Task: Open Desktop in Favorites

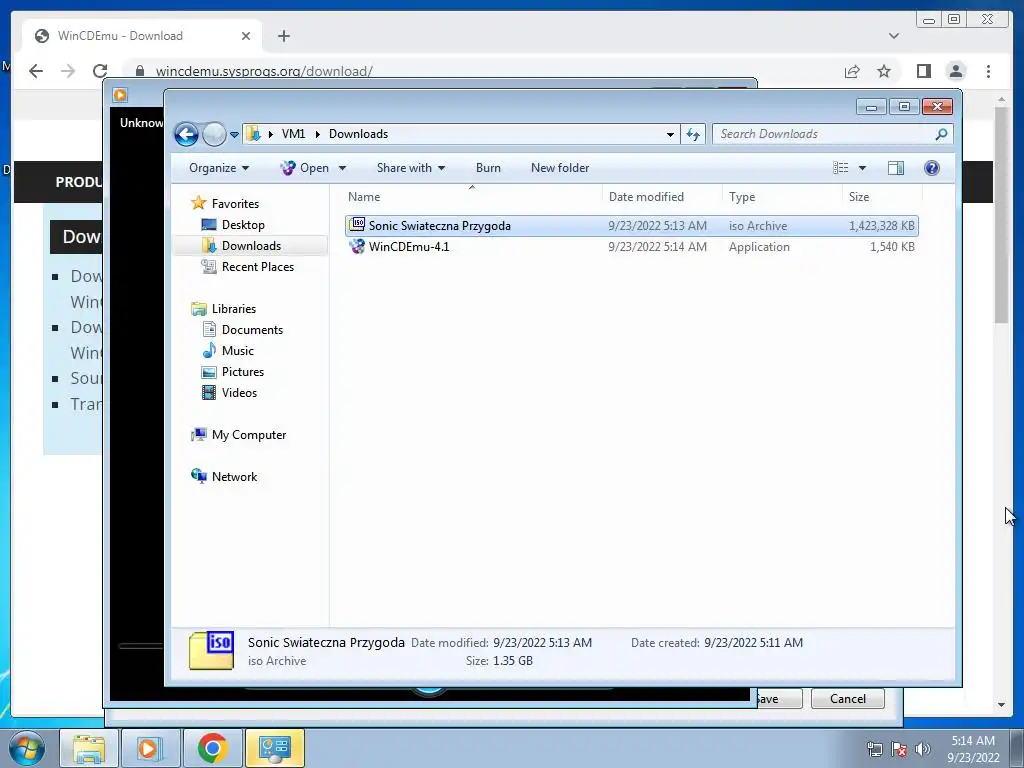Action: click(243, 225)
